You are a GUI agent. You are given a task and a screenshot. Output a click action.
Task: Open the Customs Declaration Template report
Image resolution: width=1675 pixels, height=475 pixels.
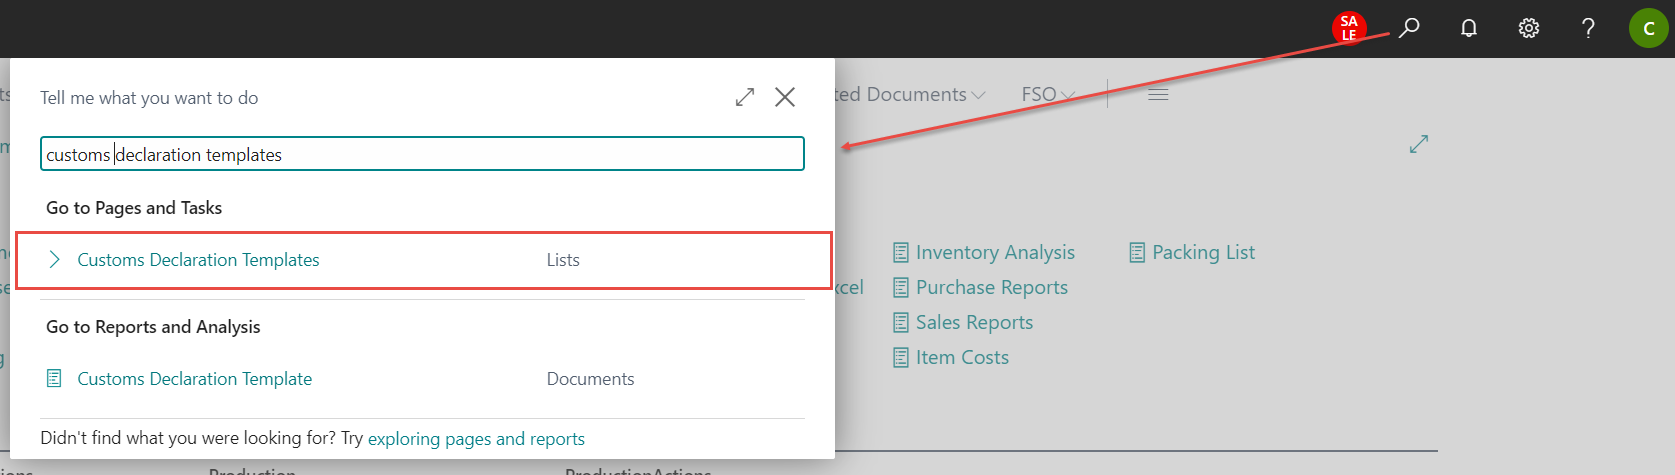(x=194, y=379)
